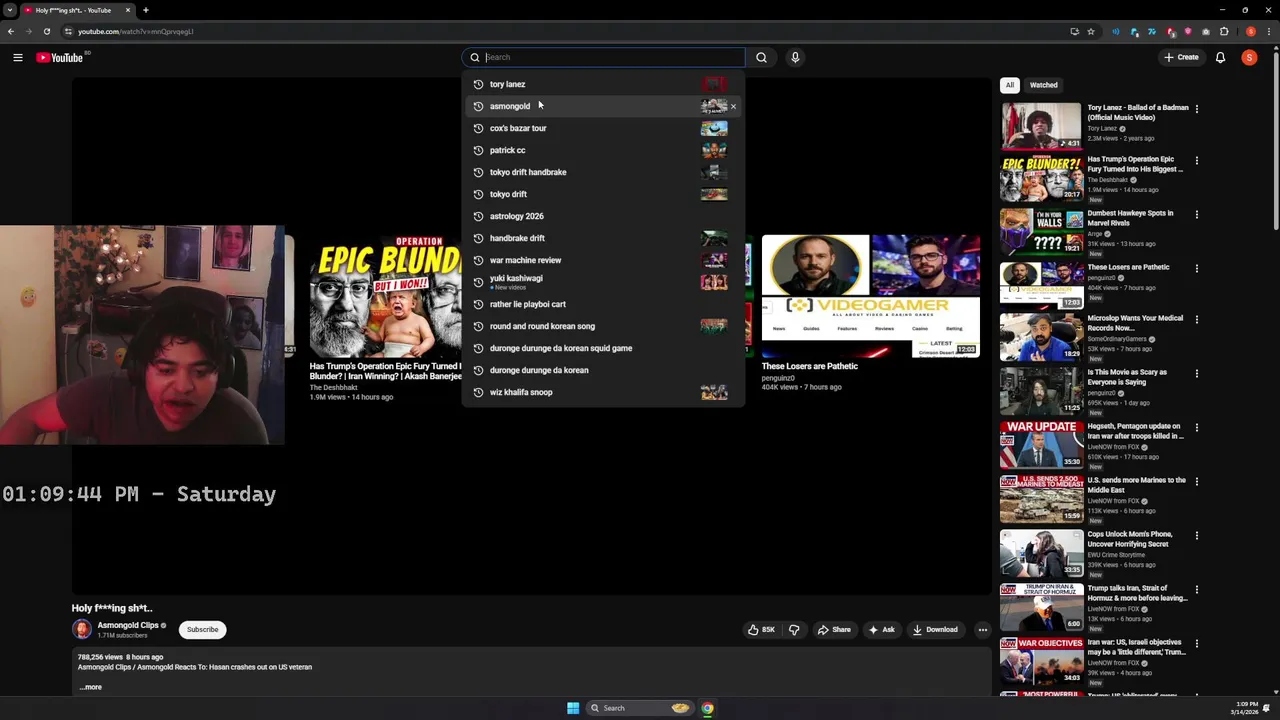Image resolution: width=1280 pixels, height=720 pixels.
Task: Like the video with 85K likes
Action: tap(762, 630)
